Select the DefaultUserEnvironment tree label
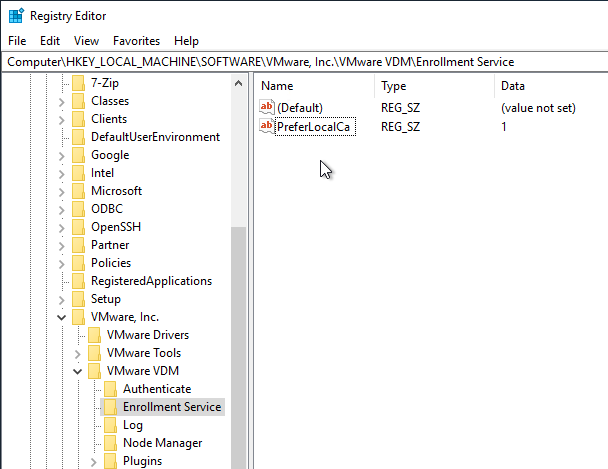 click(155, 137)
